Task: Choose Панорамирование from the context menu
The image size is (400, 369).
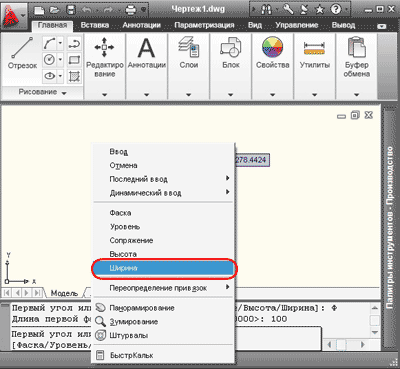Action: pos(163,308)
